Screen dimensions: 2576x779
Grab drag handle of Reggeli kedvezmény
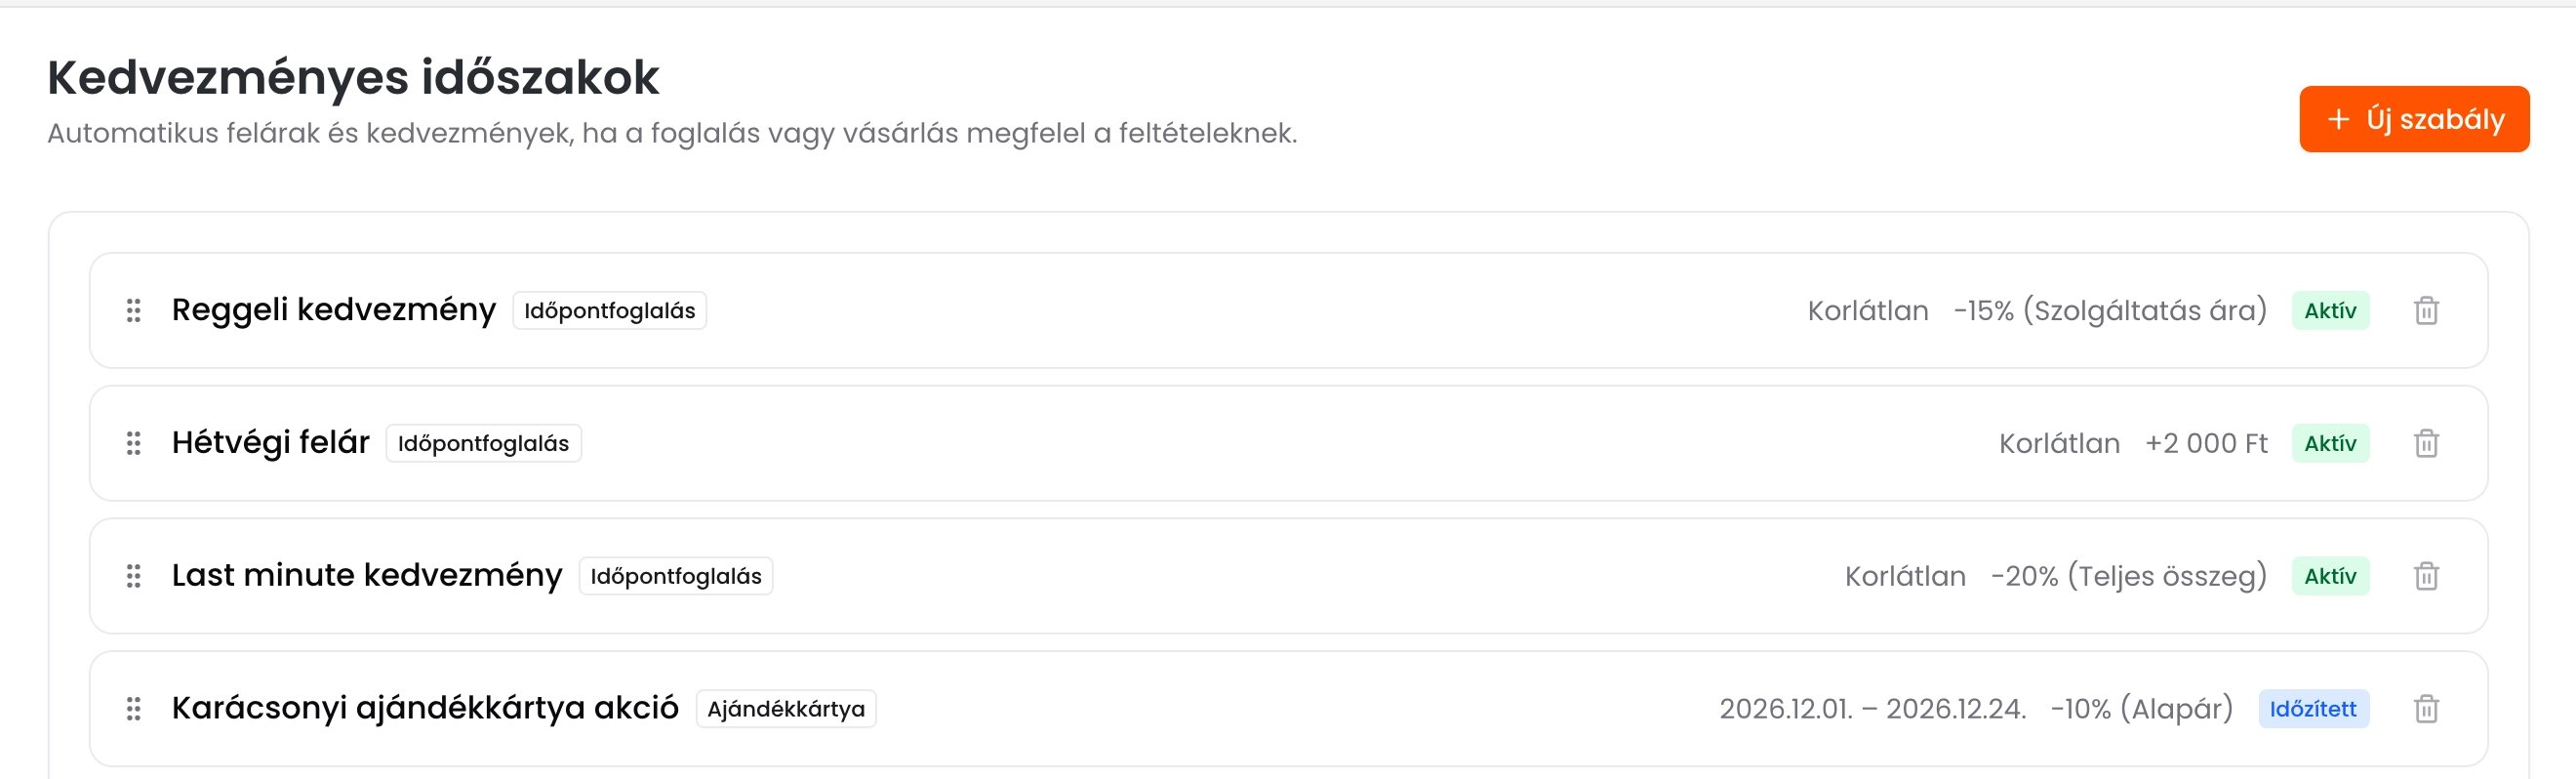tap(133, 311)
